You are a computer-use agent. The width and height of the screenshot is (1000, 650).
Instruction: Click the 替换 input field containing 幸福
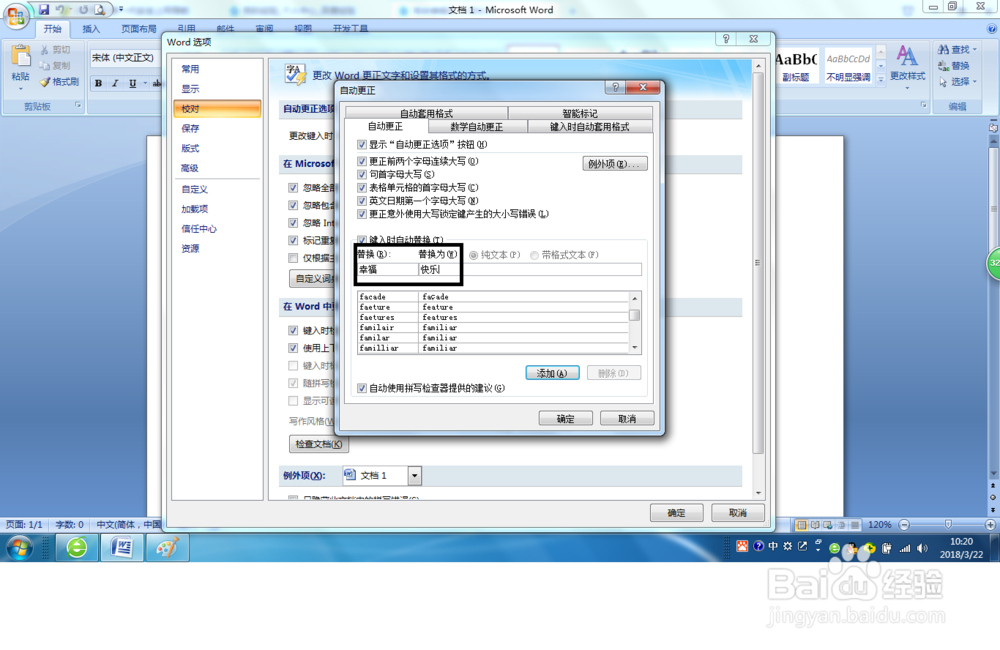click(387, 270)
